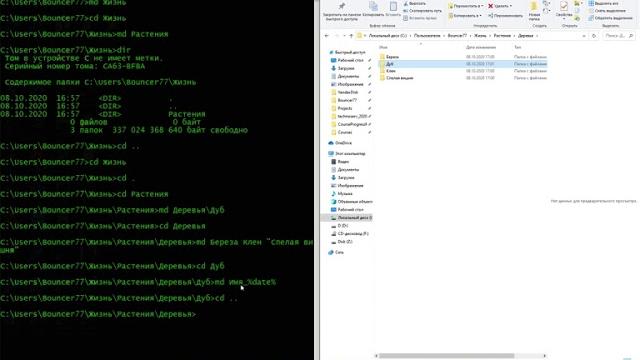640x360 pixels.
Task: Click Растения in the address breadcrumb
Action: click(502, 36)
